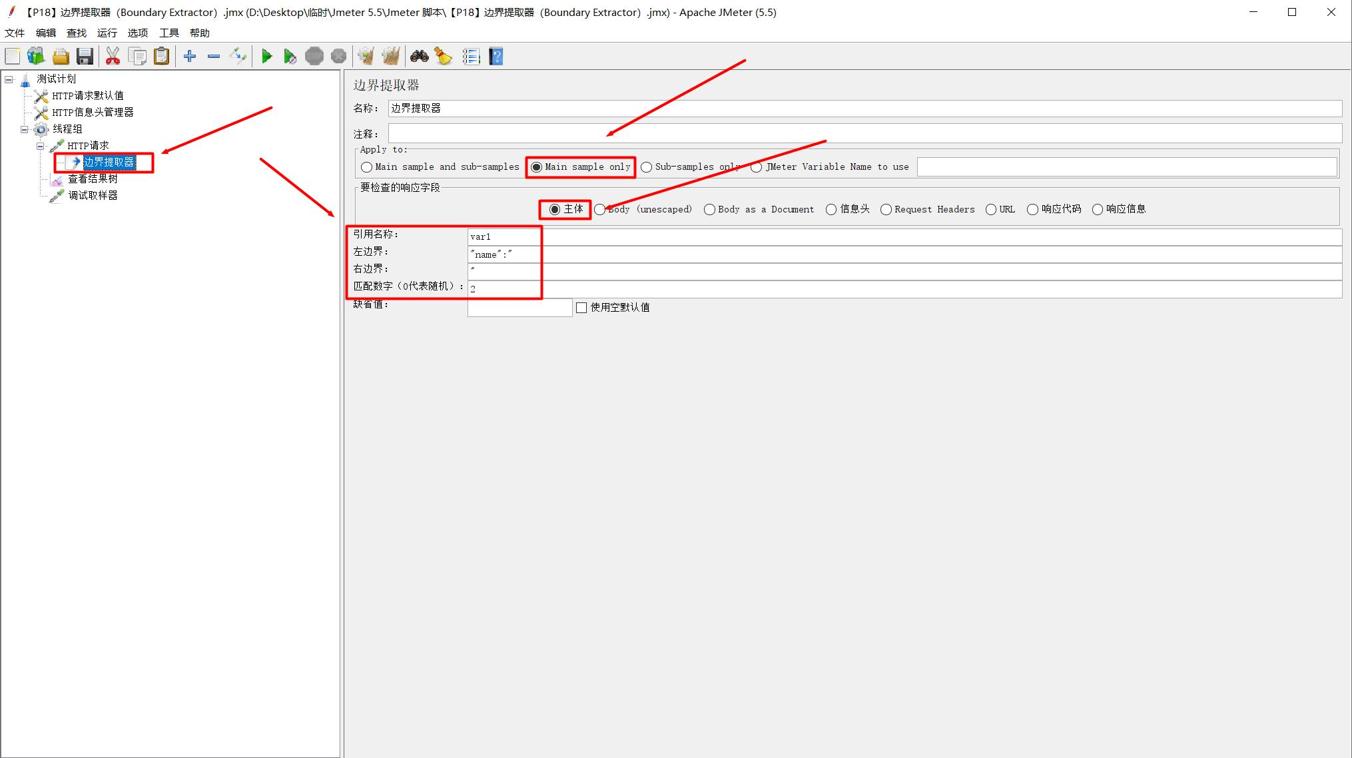Viewport: 1352px width, 758px height.
Task: Click the Paste clipboard icon
Action: point(161,57)
